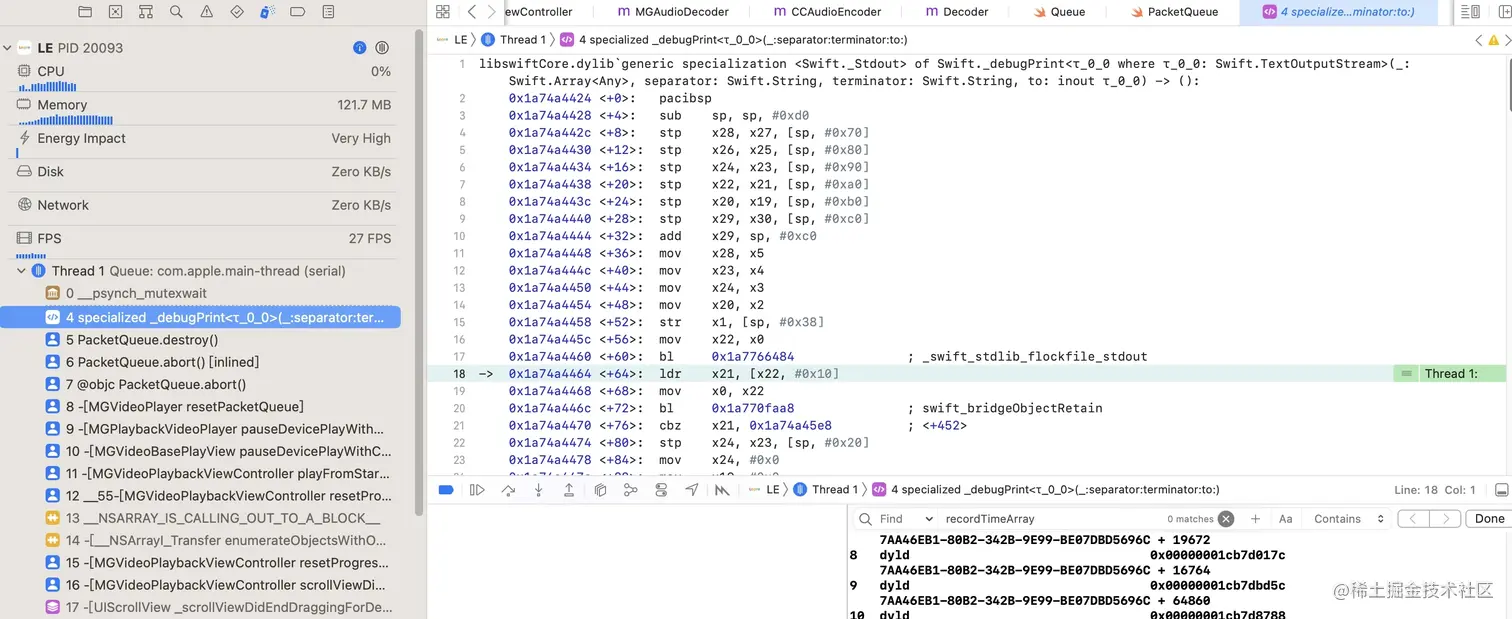Go forward with editor right chevron
The width and height of the screenshot is (1512, 619).
(x=491, y=12)
